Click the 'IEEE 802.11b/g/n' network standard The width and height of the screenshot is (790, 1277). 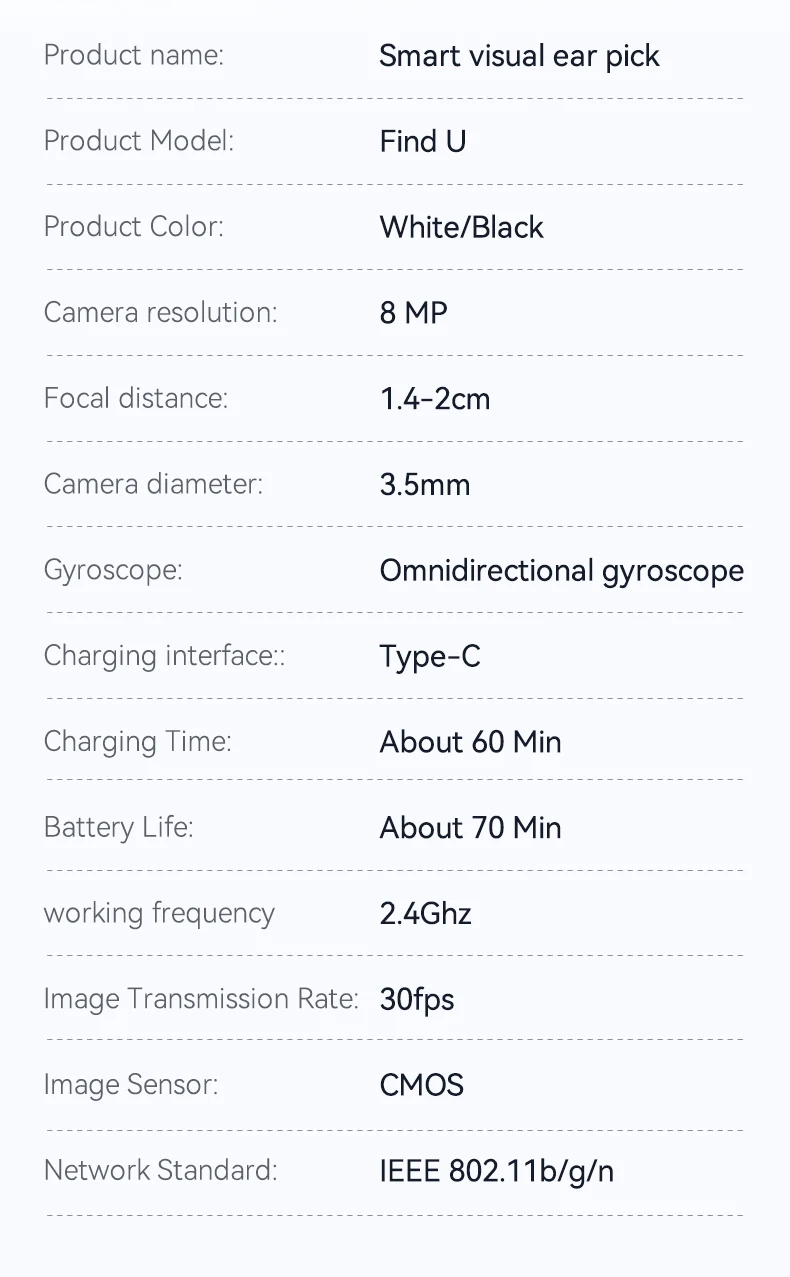click(x=497, y=1171)
